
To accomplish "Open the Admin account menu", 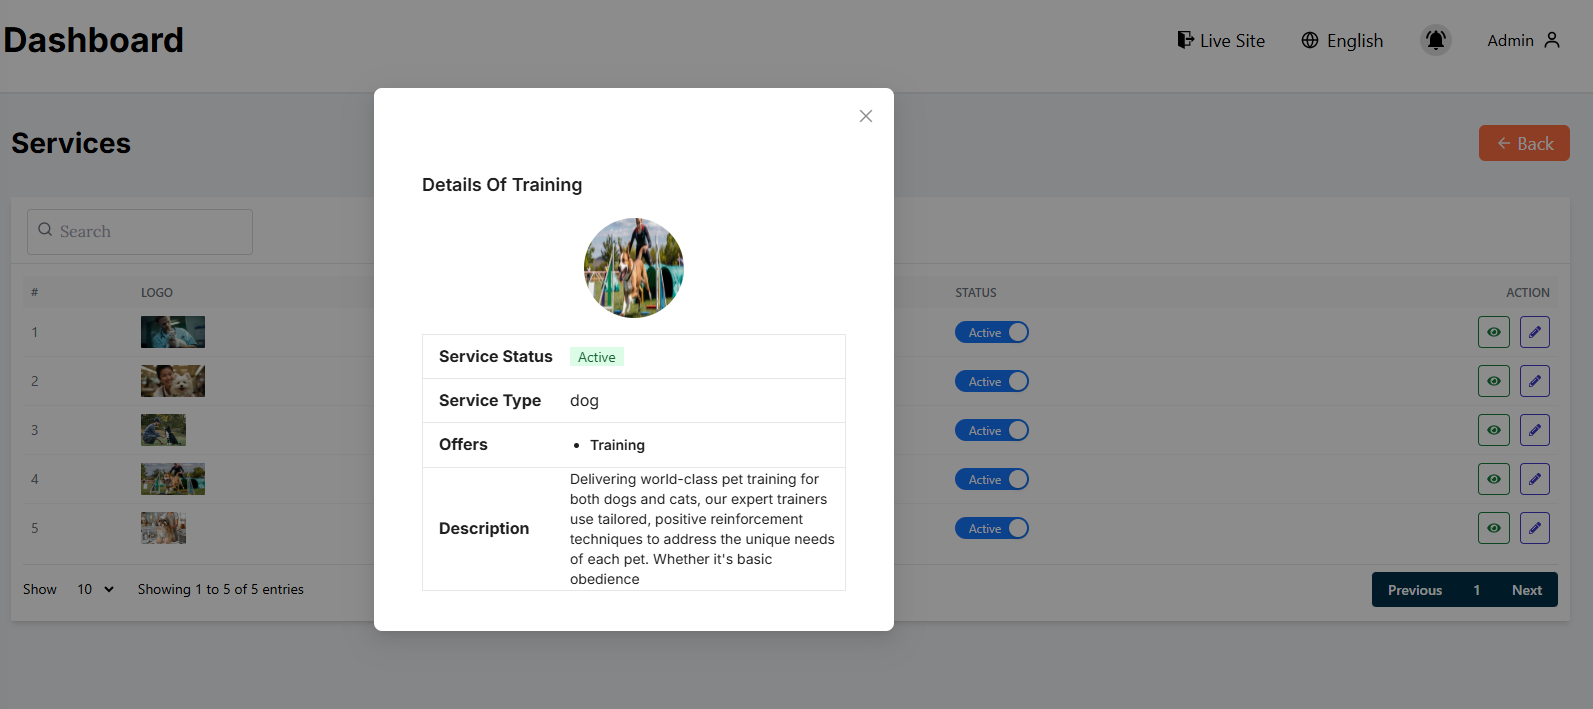I will pos(1510,40).
